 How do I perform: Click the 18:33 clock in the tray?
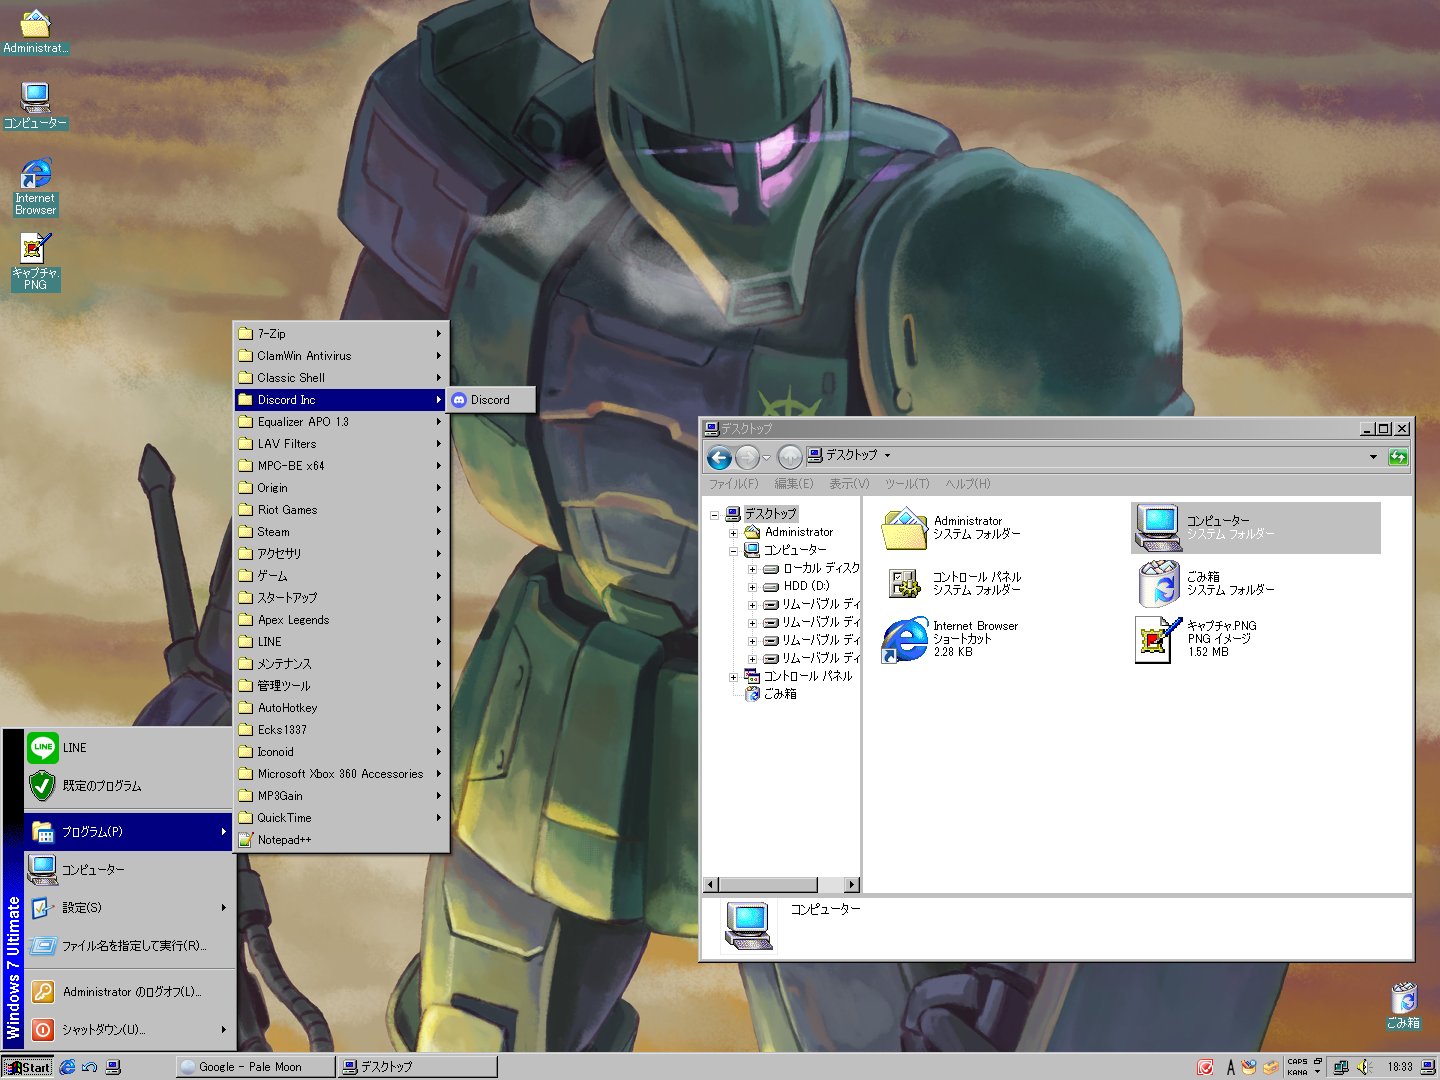pos(1400,1067)
